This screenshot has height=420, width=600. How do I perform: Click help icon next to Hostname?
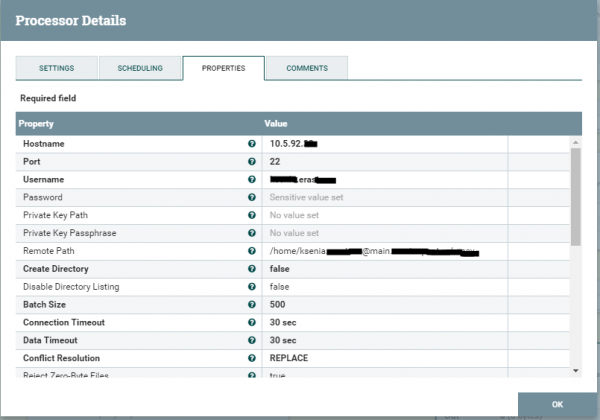click(252, 144)
